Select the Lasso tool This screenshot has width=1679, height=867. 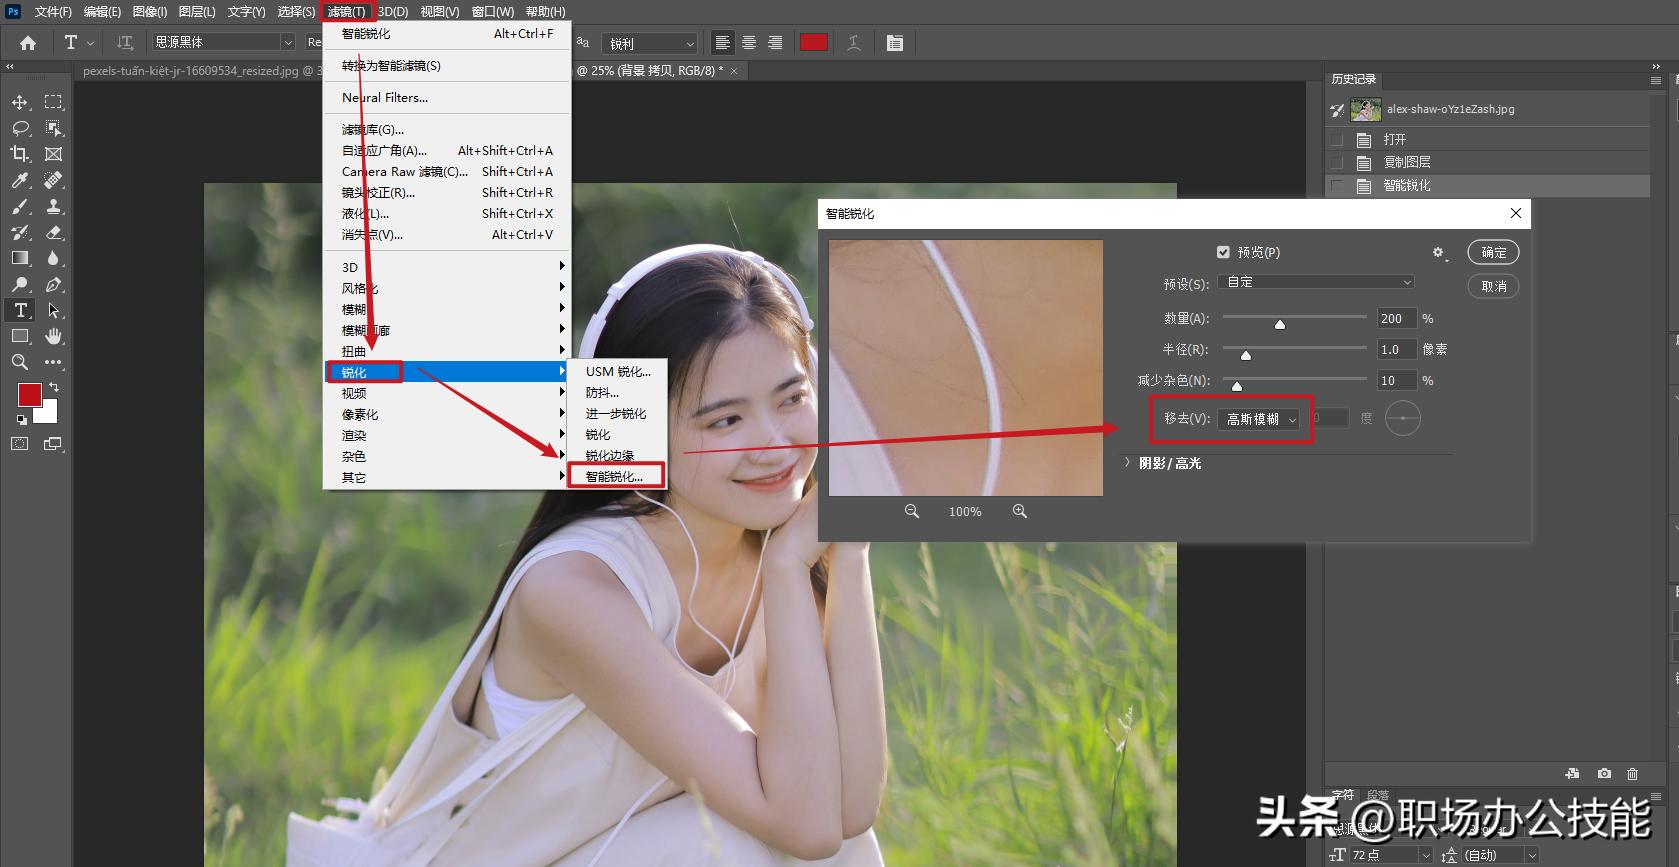click(x=20, y=128)
